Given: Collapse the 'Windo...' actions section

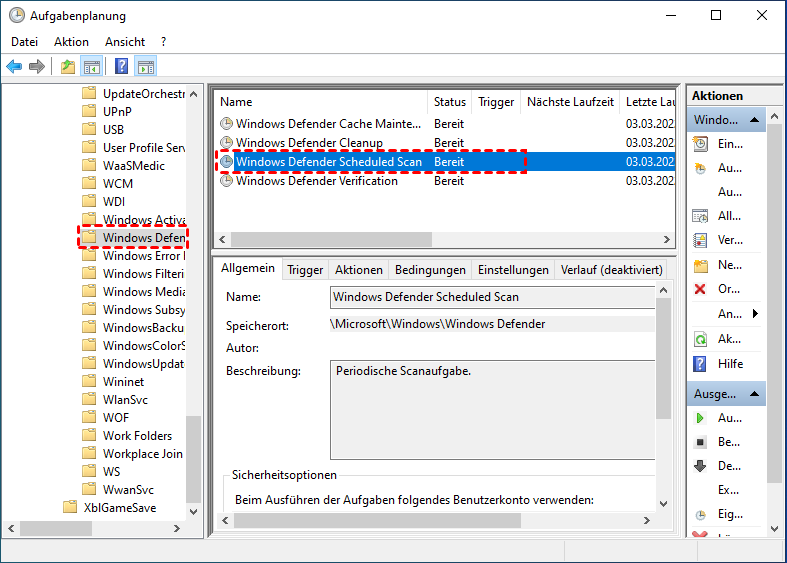Looking at the screenshot, I should [x=757, y=120].
